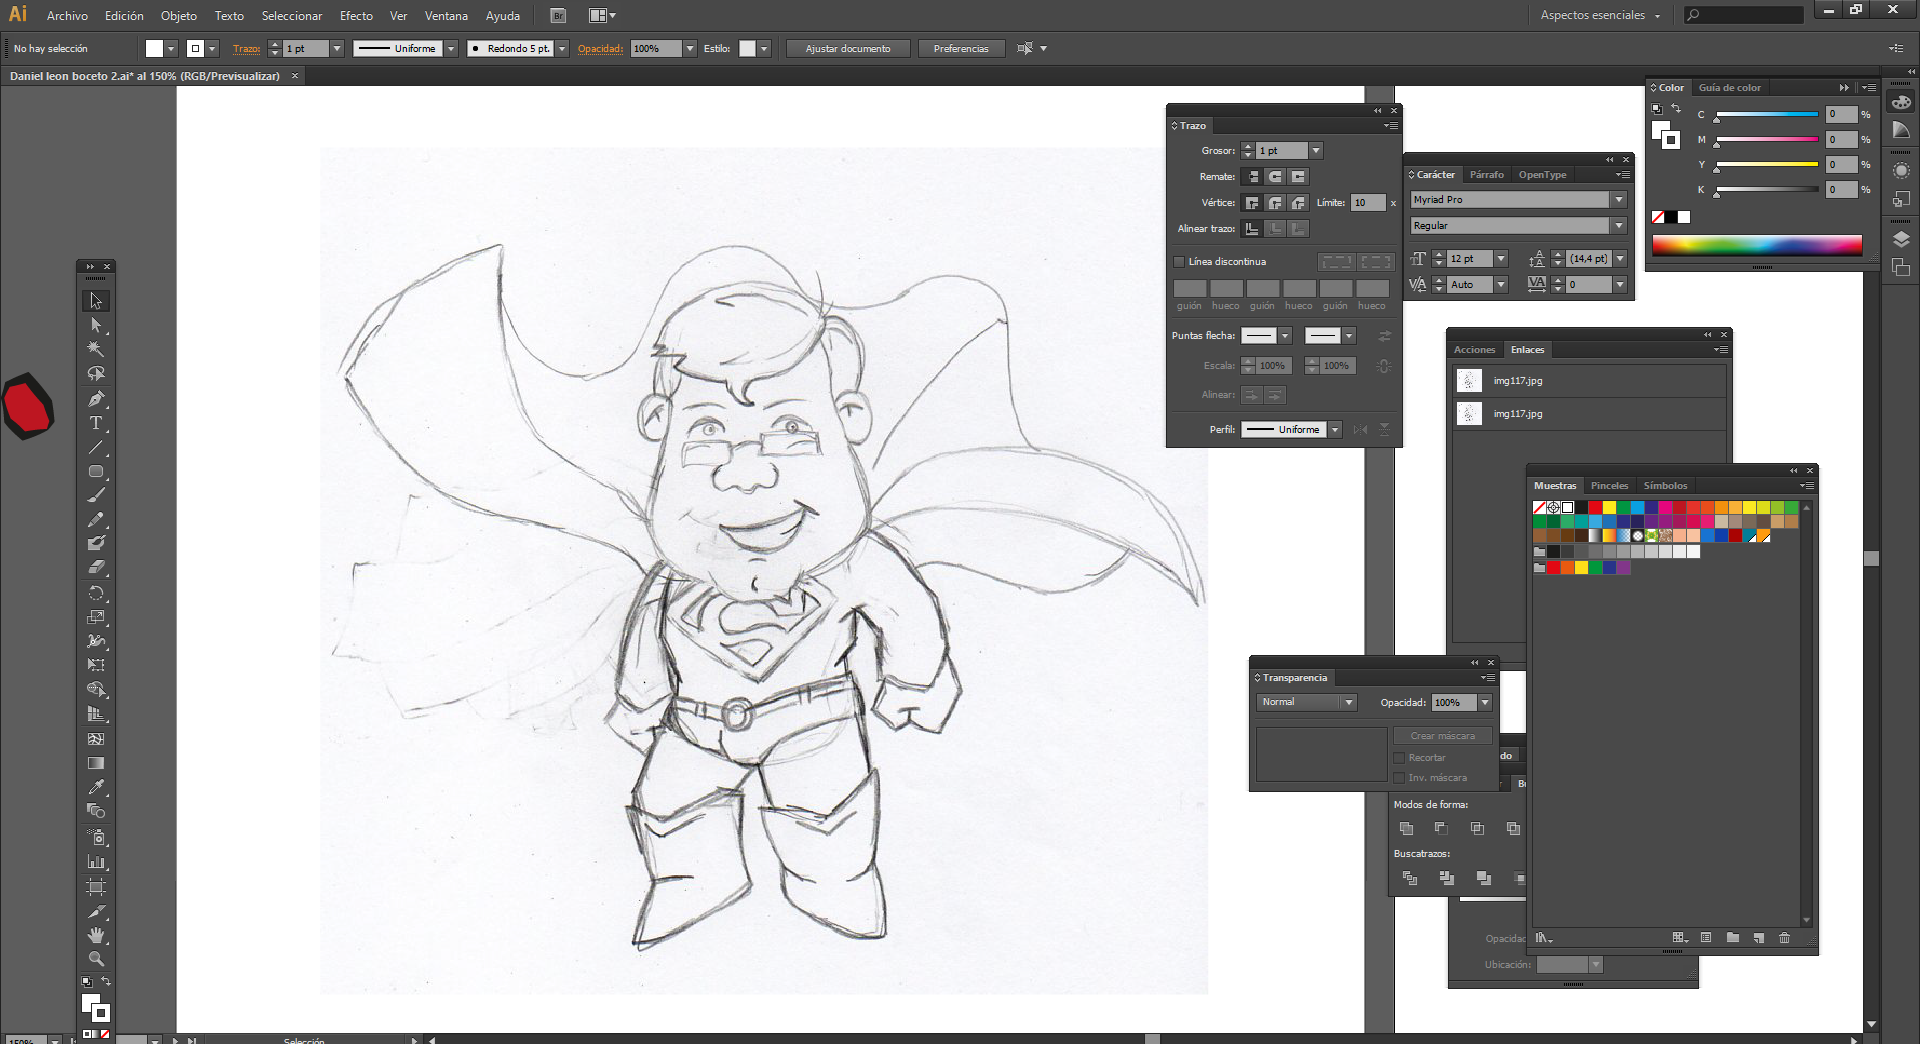Select the first img117.jpg link row
The image size is (1920, 1044).
point(1590,381)
